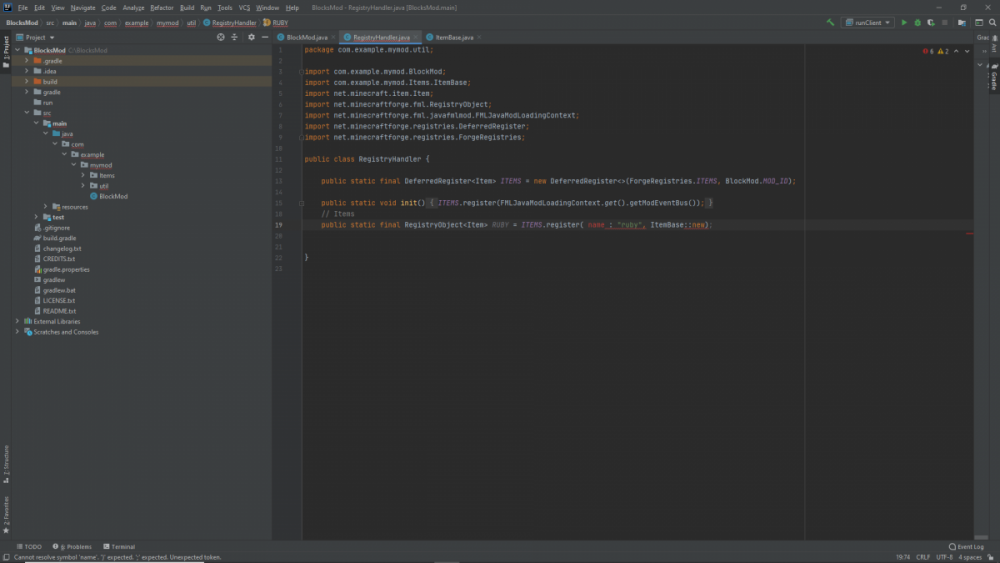Expand the External Libraries node
The height and width of the screenshot is (563, 1000).
[x=17, y=321]
